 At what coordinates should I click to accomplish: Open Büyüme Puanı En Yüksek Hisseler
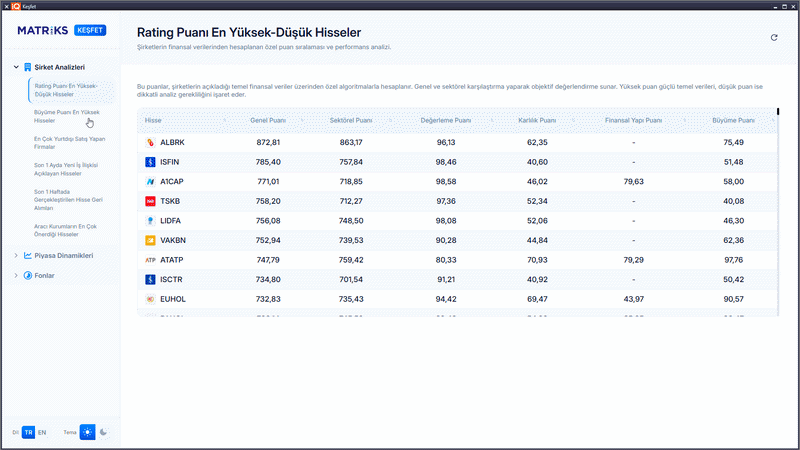(x=67, y=116)
